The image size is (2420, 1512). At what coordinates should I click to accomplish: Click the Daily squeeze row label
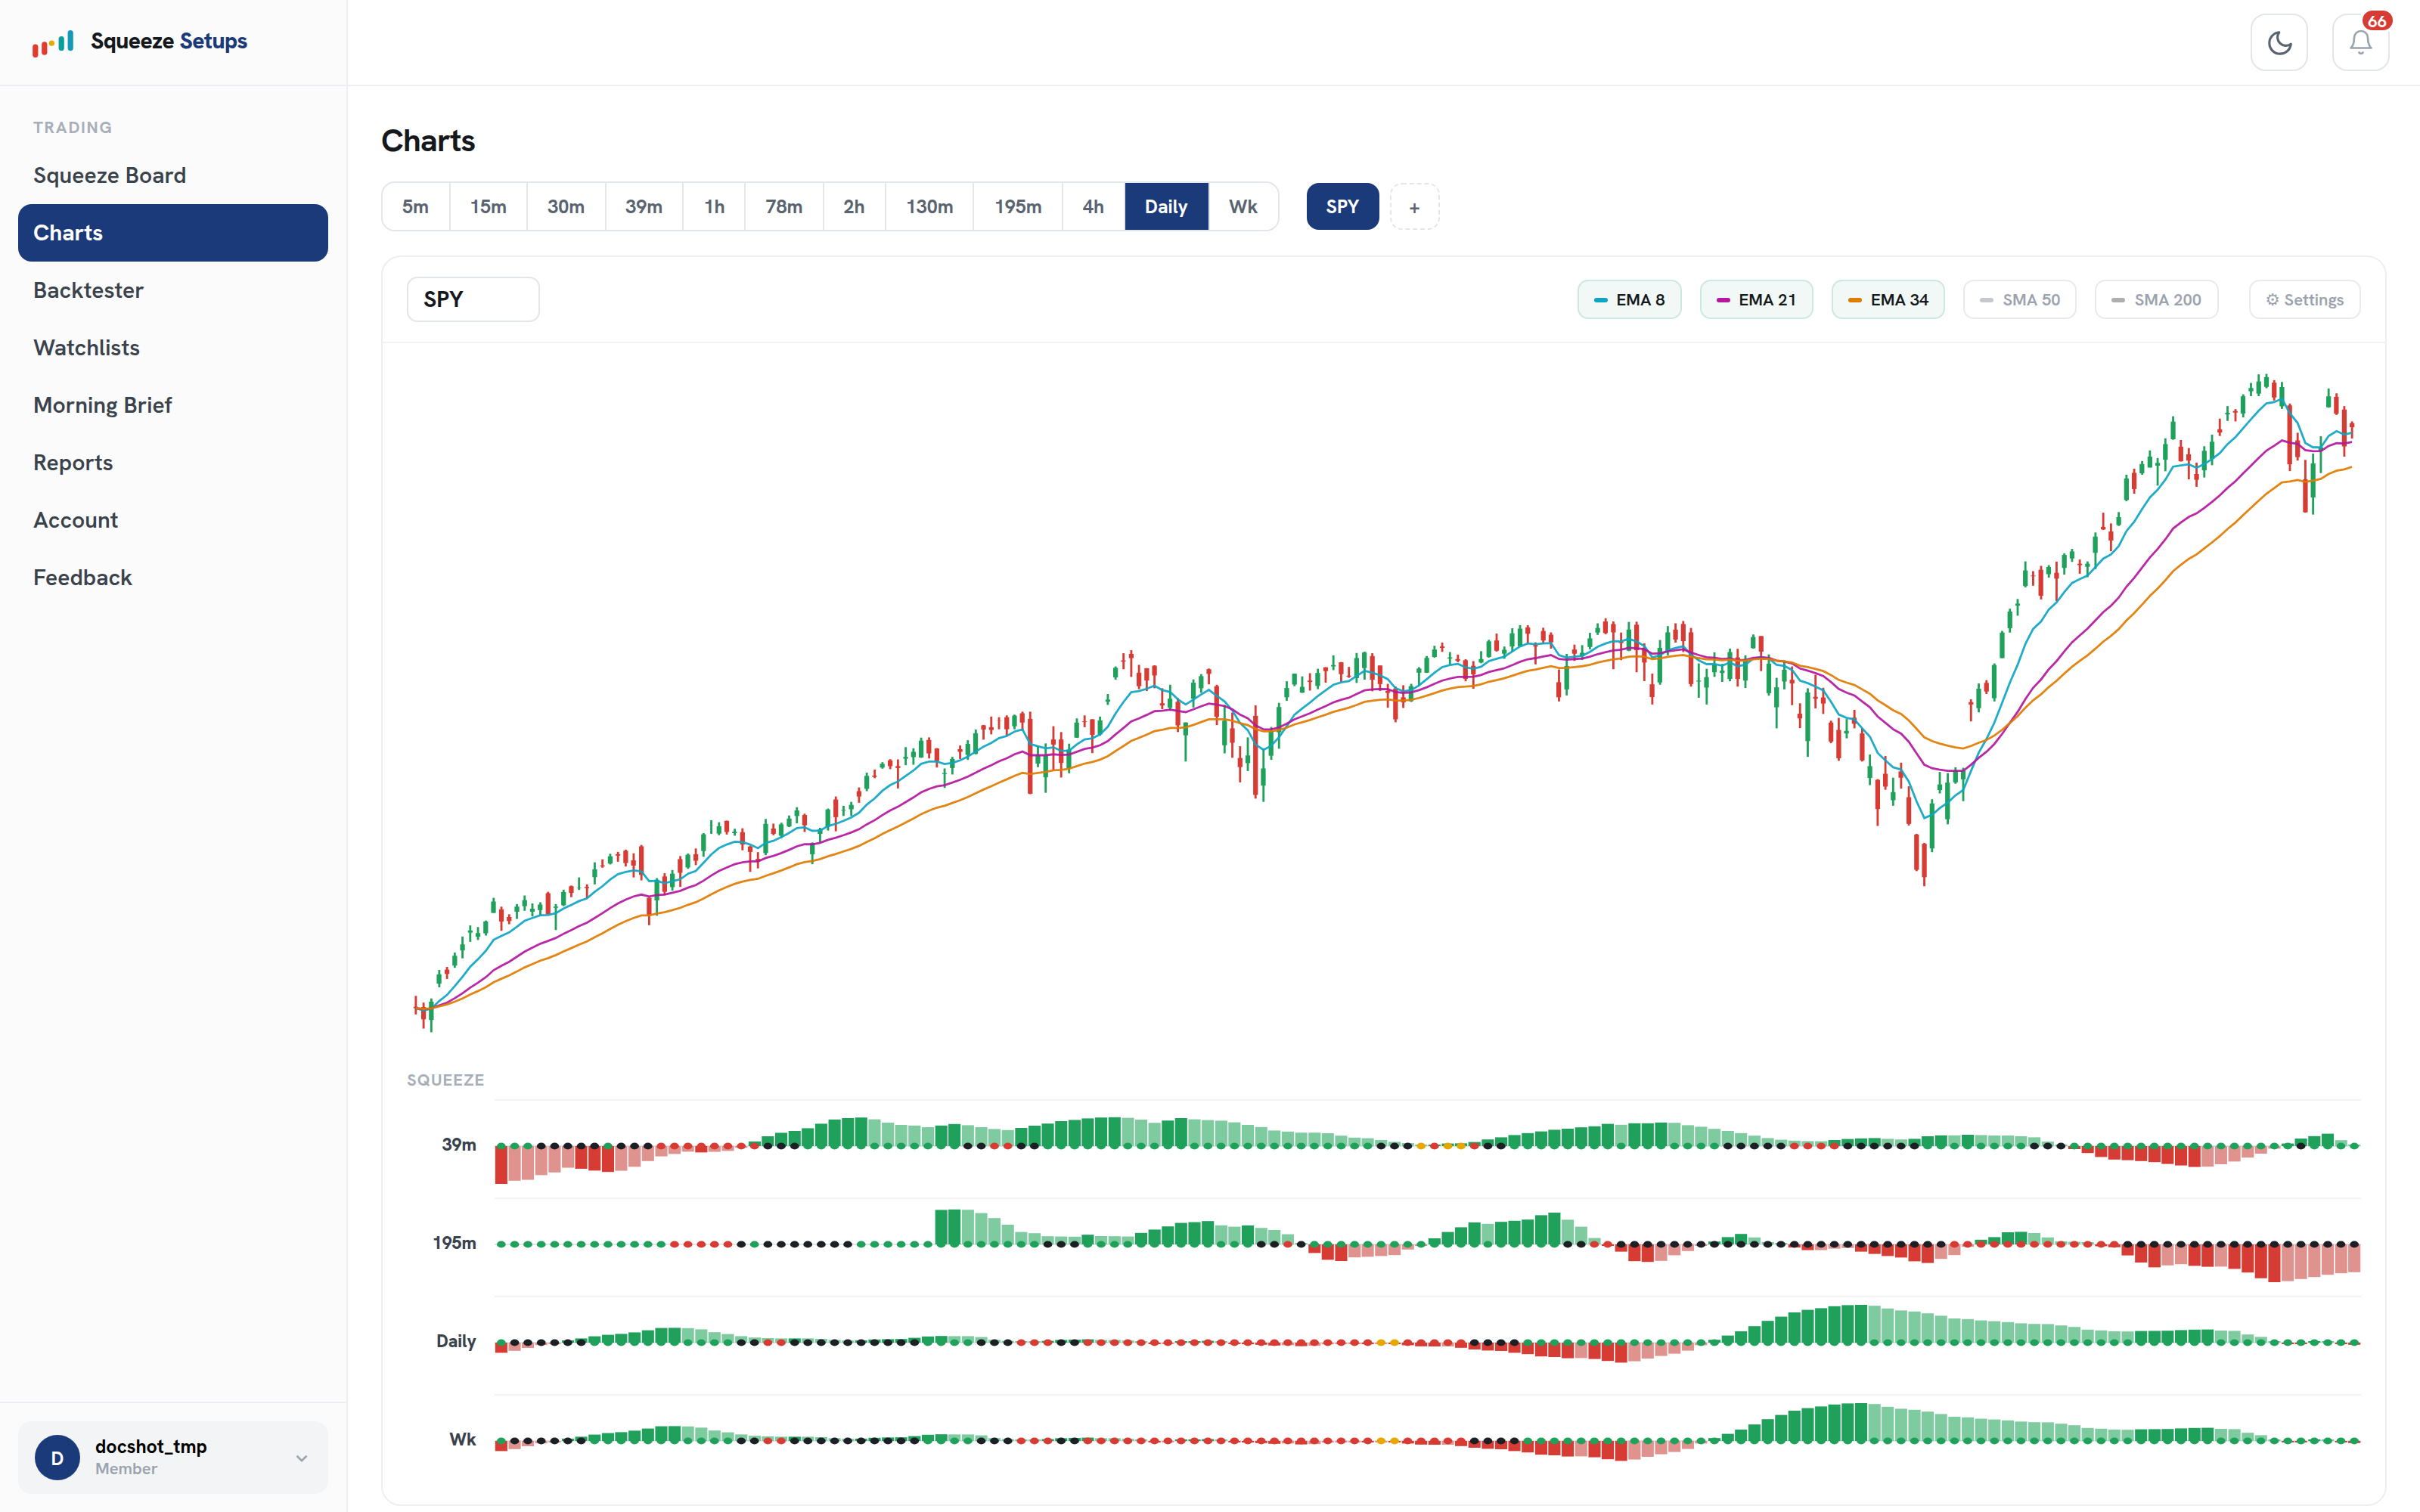click(456, 1341)
